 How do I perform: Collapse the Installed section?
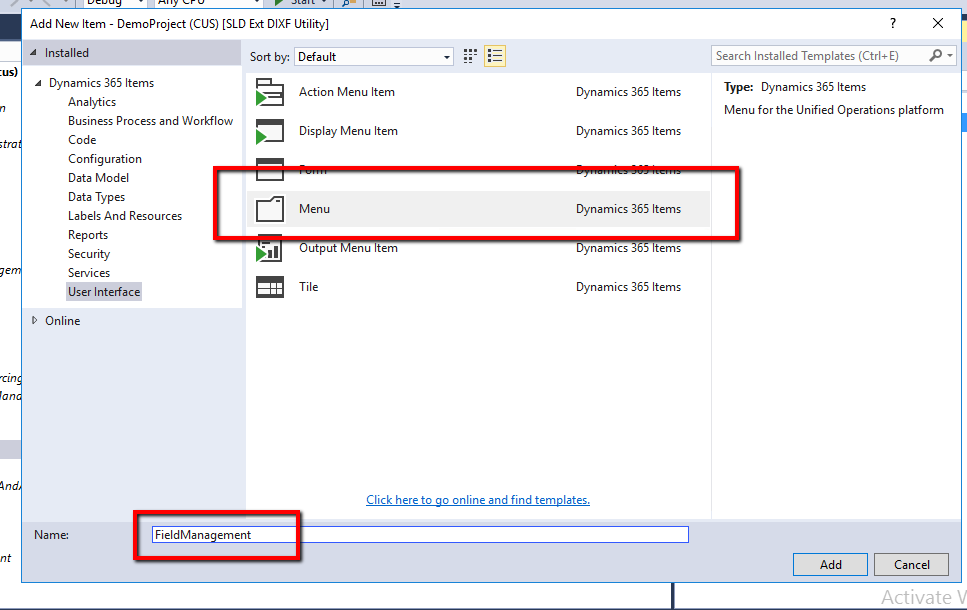(33, 53)
